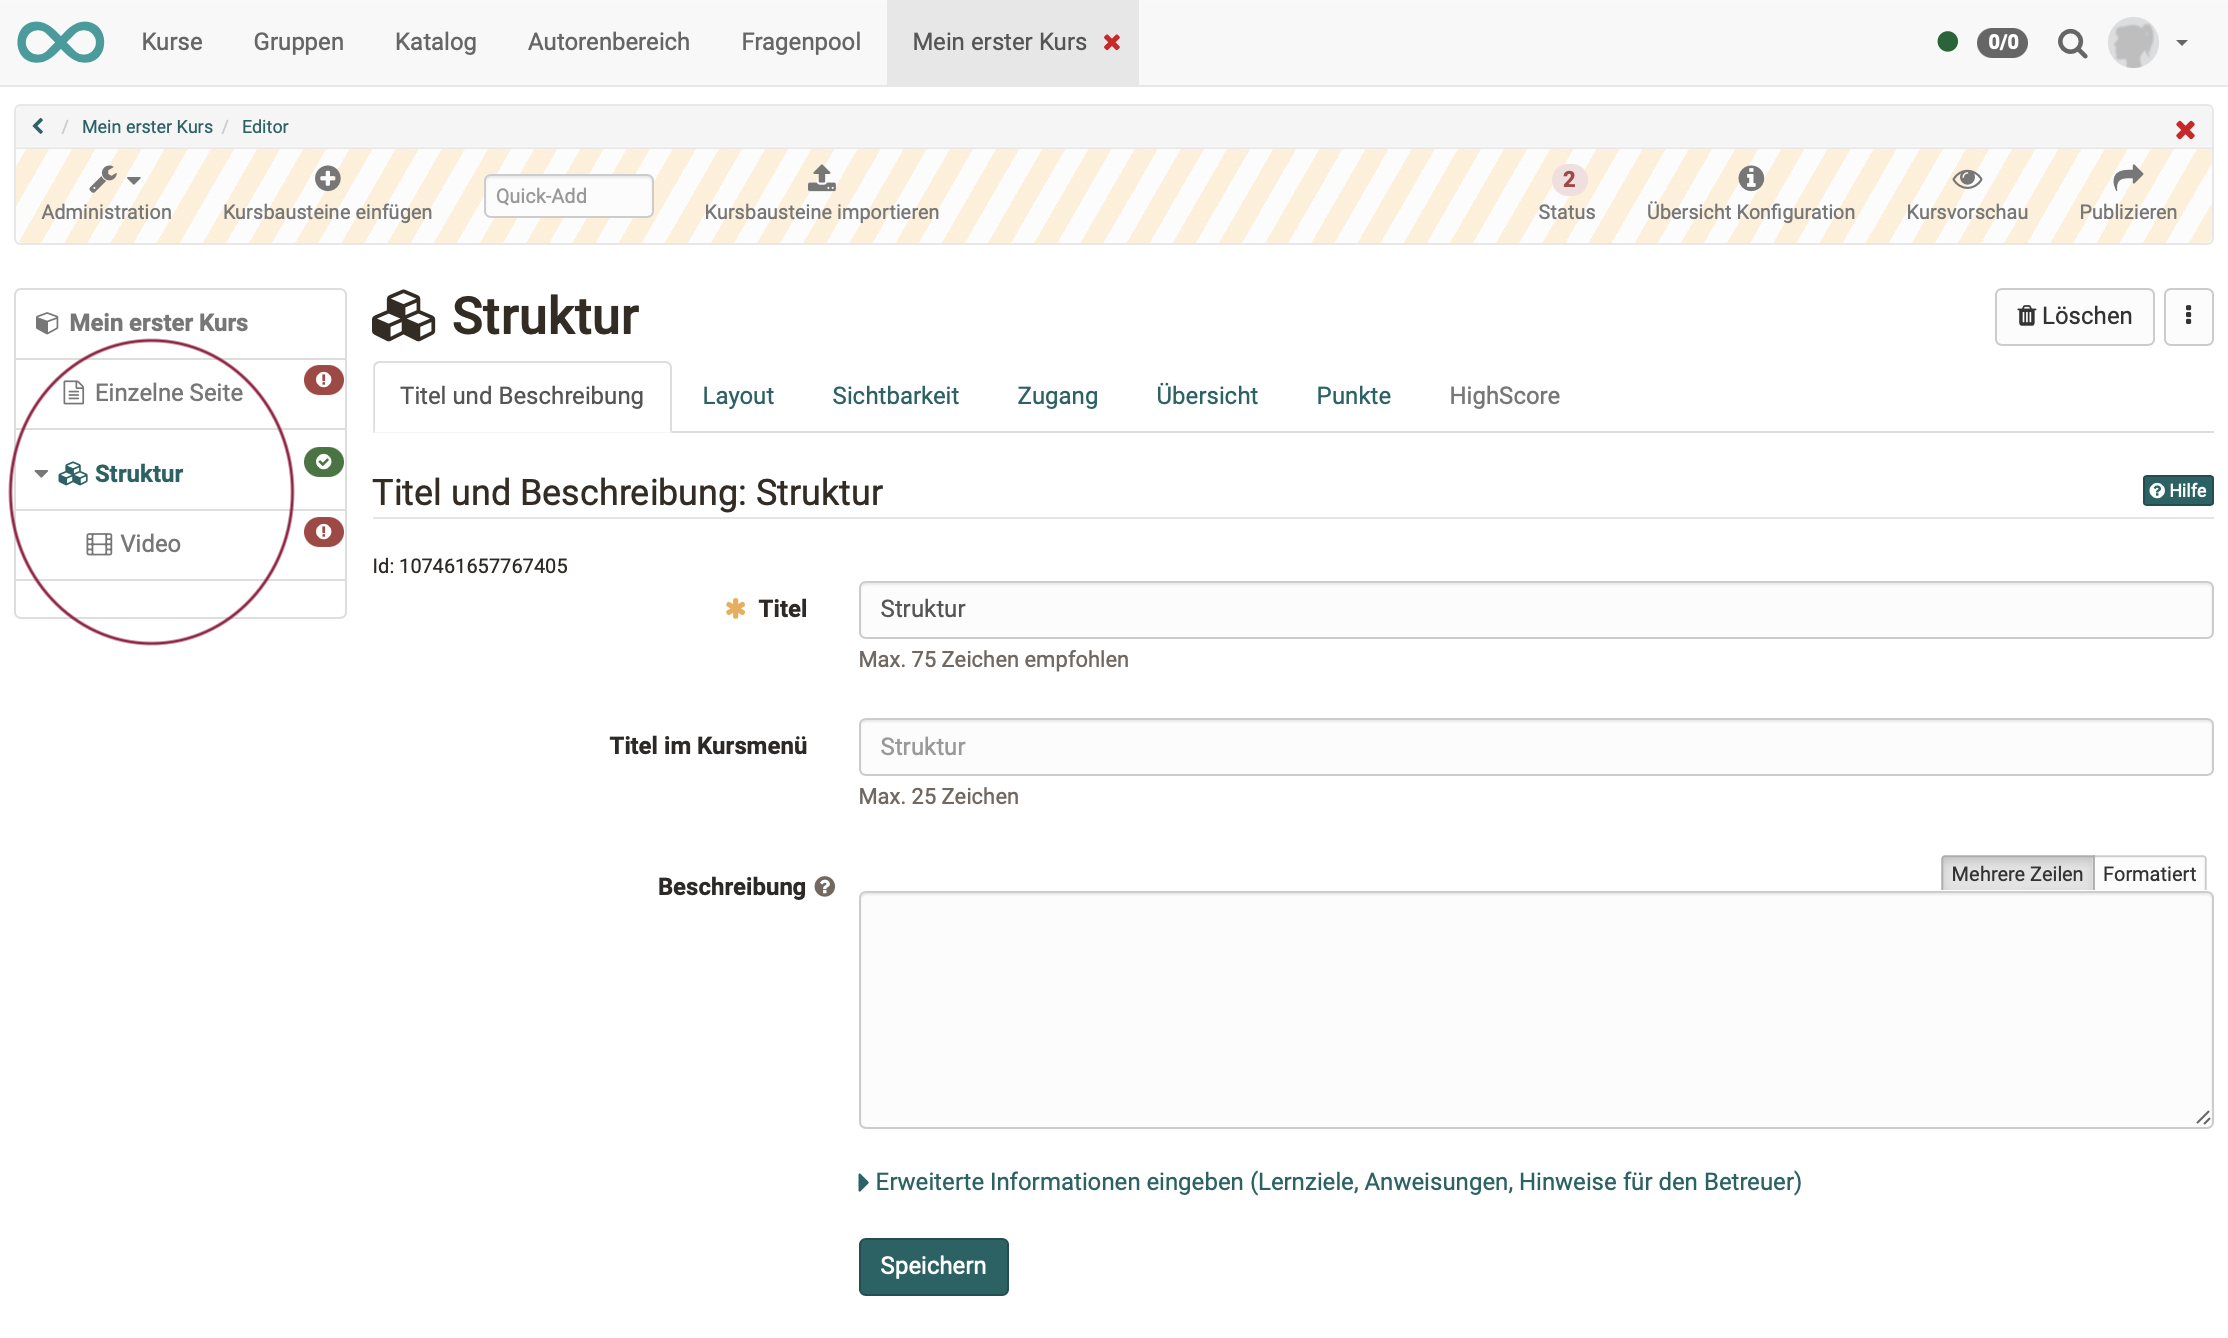Switch to the Übersicht tab
This screenshot has height=1338, width=2228.
1206,396
